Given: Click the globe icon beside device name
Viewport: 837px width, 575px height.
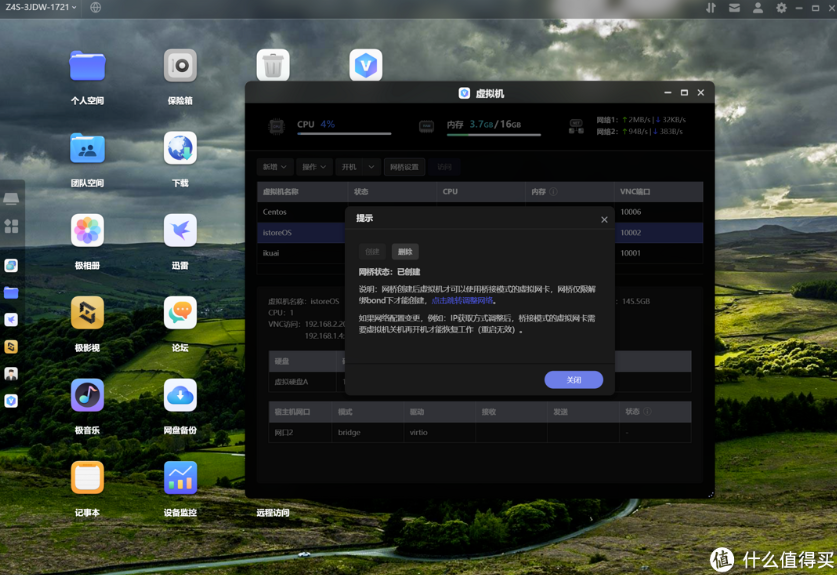Looking at the screenshot, I should pyautogui.click(x=96, y=7).
